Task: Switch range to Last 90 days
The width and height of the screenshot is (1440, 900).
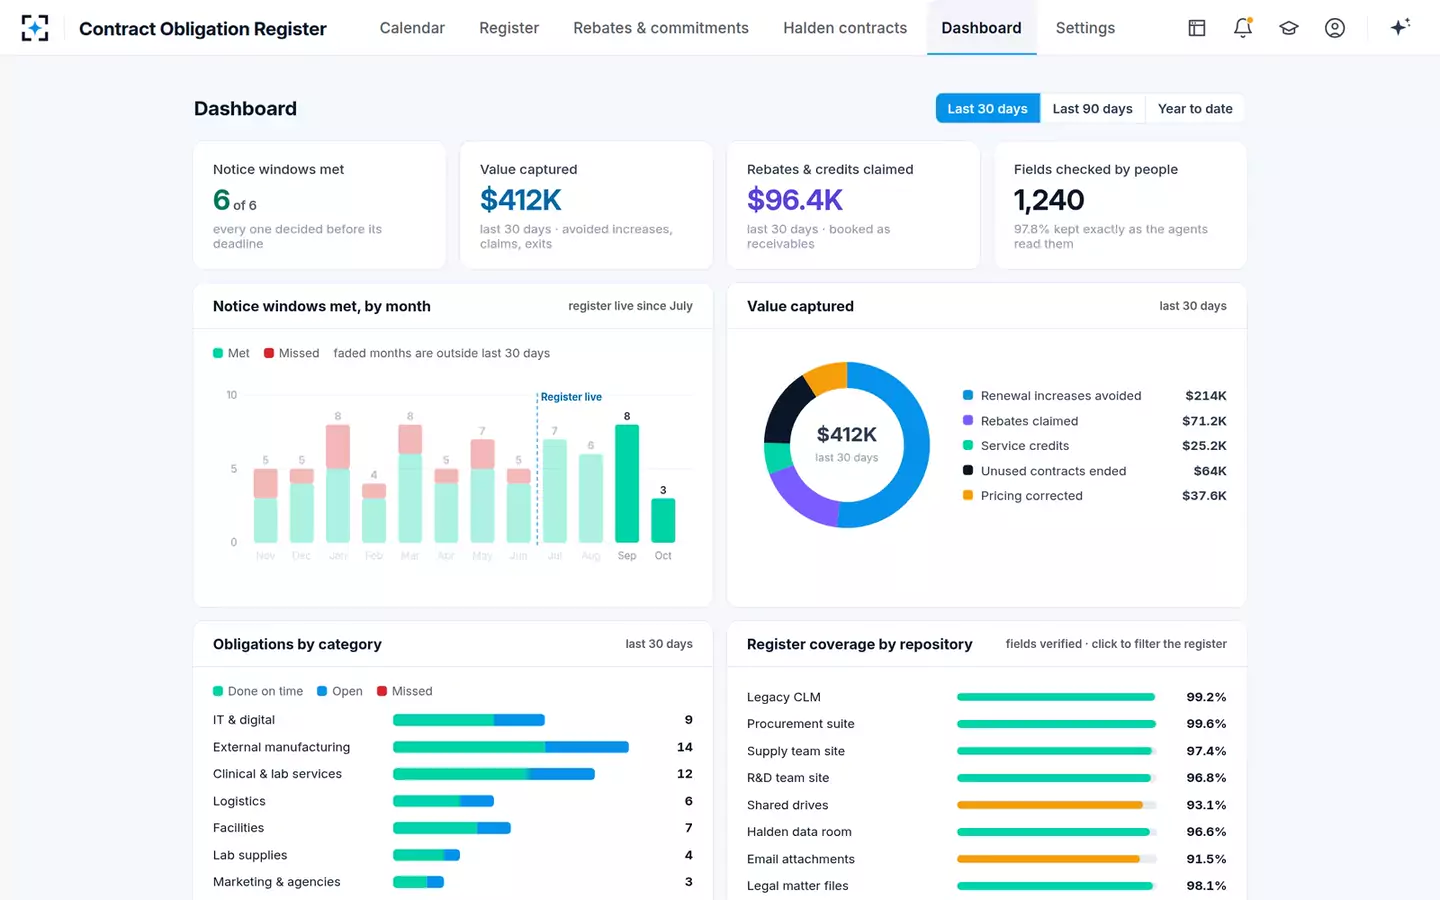Action: 1092,108
